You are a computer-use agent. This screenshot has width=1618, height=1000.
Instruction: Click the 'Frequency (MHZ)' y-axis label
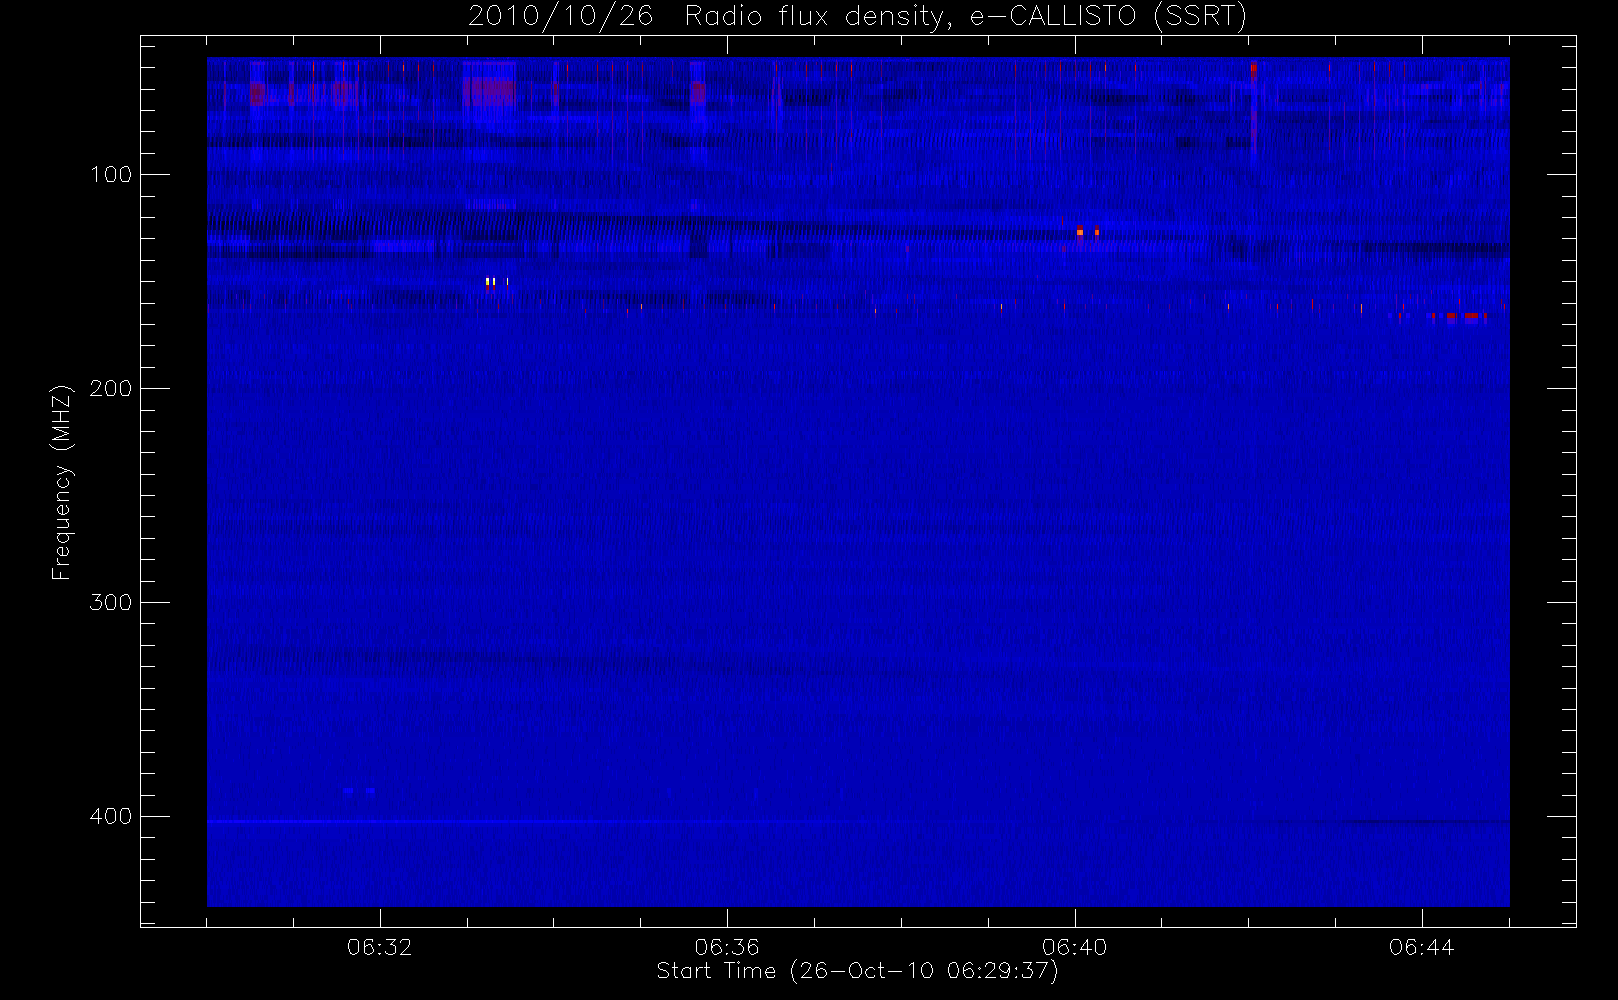[62, 482]
